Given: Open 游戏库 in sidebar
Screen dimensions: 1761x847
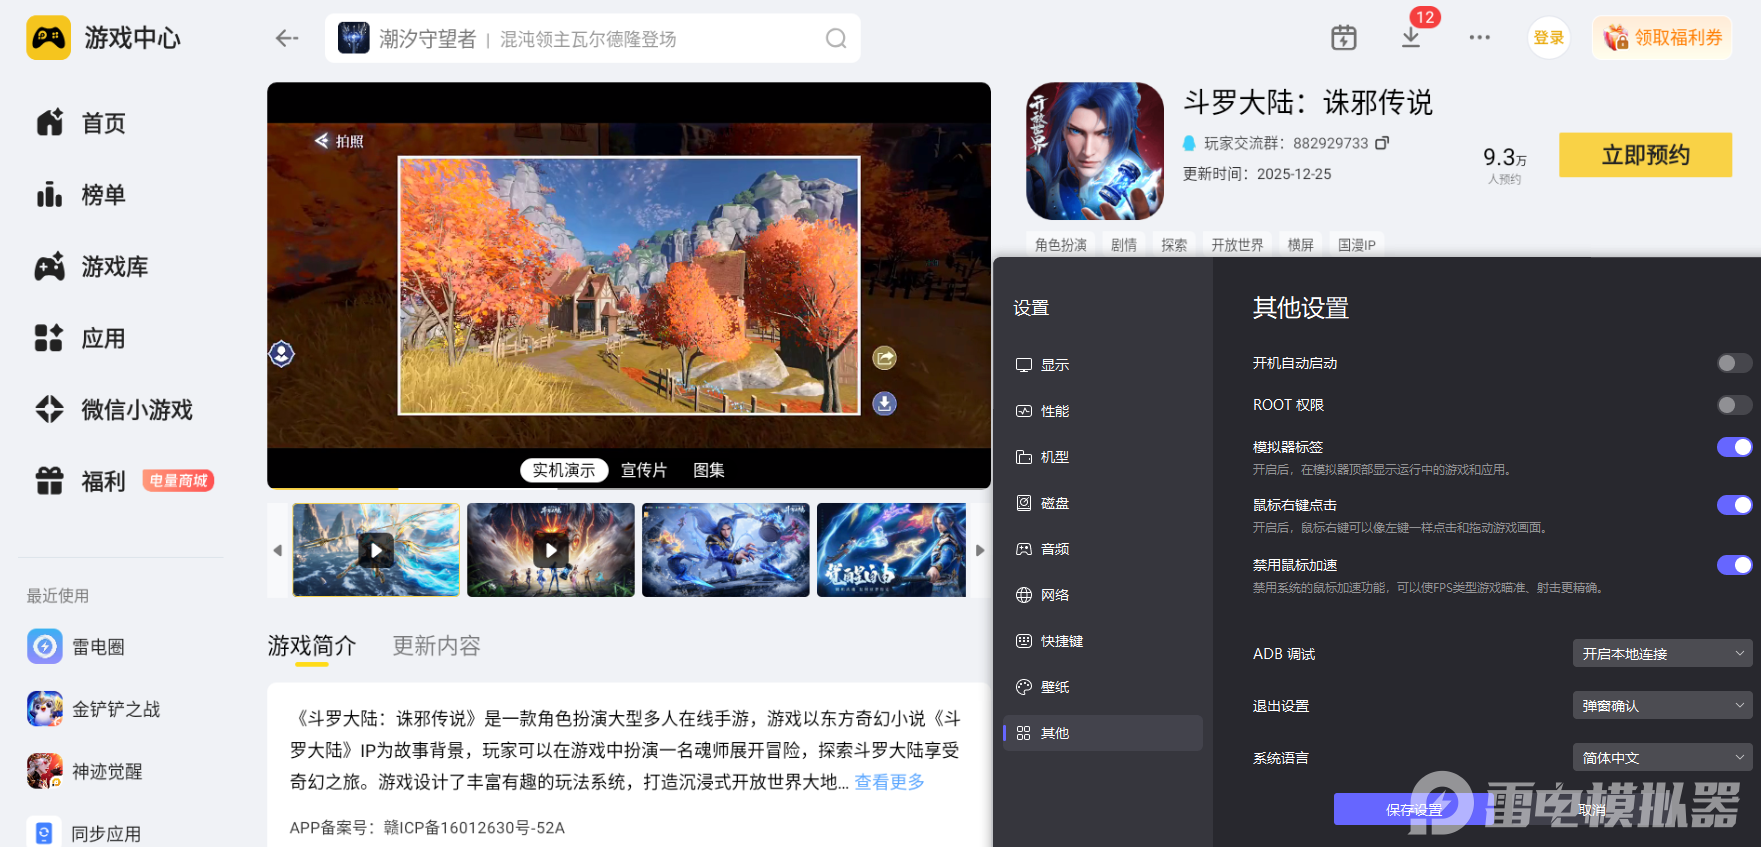Looking at the screenshot, I should (x=92, y=267).
